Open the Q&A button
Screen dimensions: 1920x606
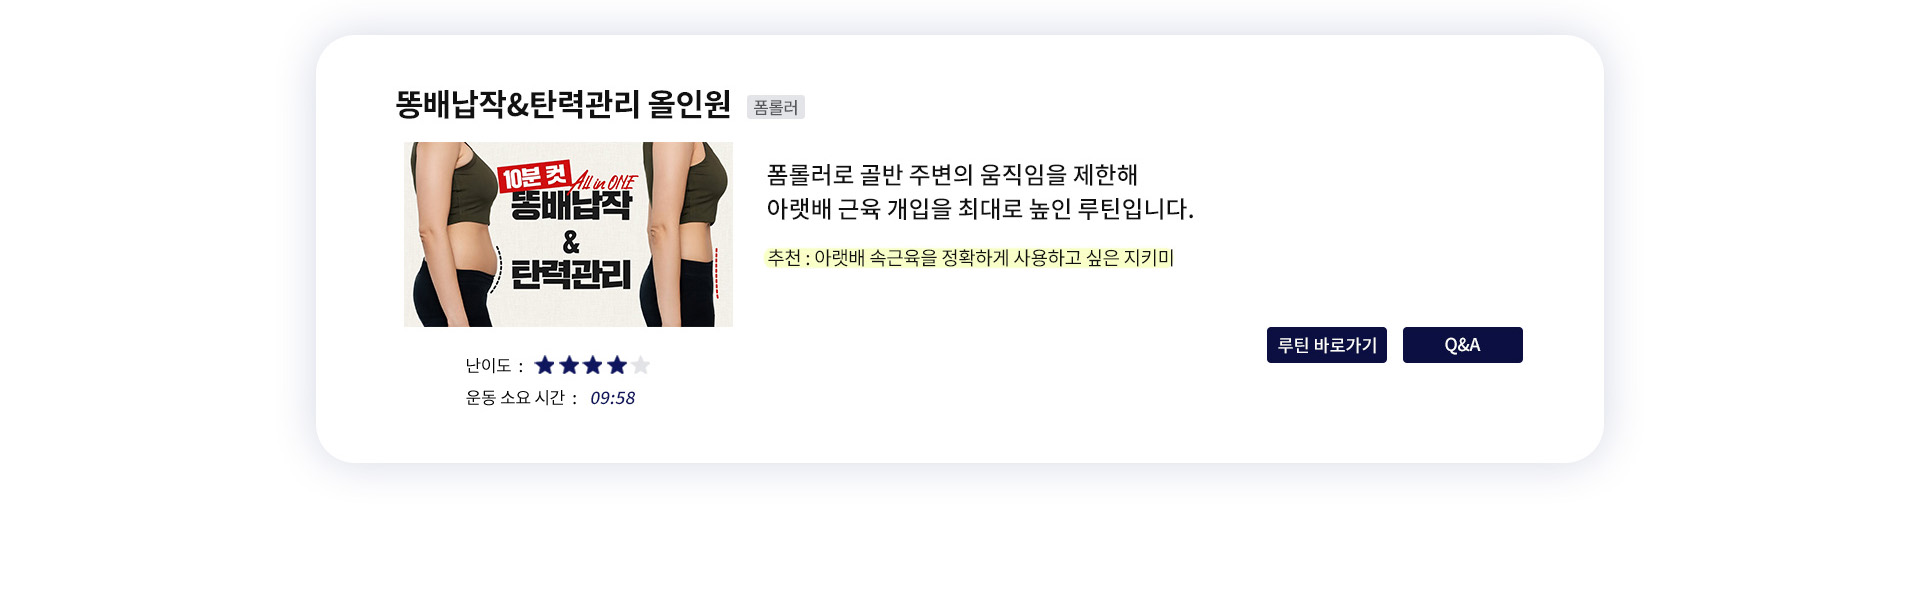(x=1463, y=345)
